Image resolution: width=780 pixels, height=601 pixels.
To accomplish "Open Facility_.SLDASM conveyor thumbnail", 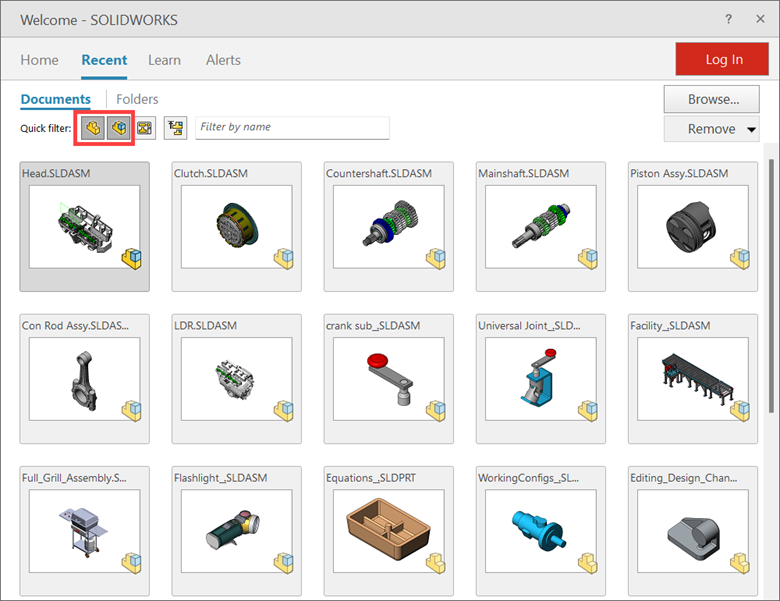I will (693, 379).
